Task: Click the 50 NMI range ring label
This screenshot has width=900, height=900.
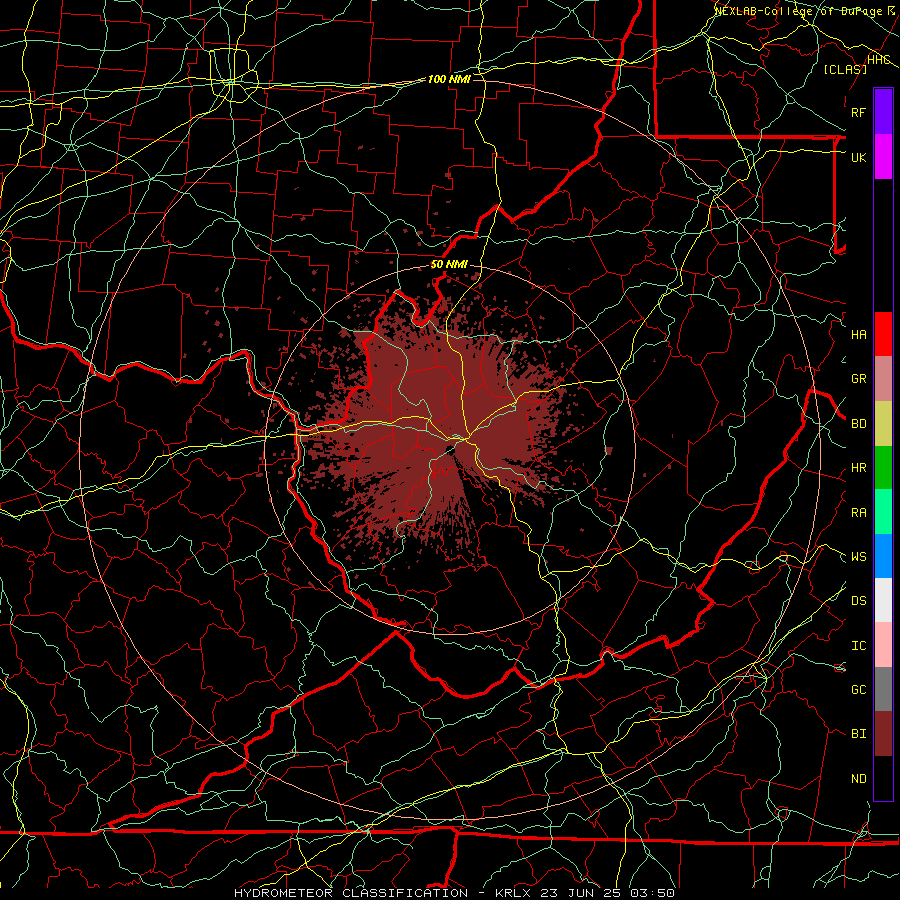Action: [x=449, y=265]
